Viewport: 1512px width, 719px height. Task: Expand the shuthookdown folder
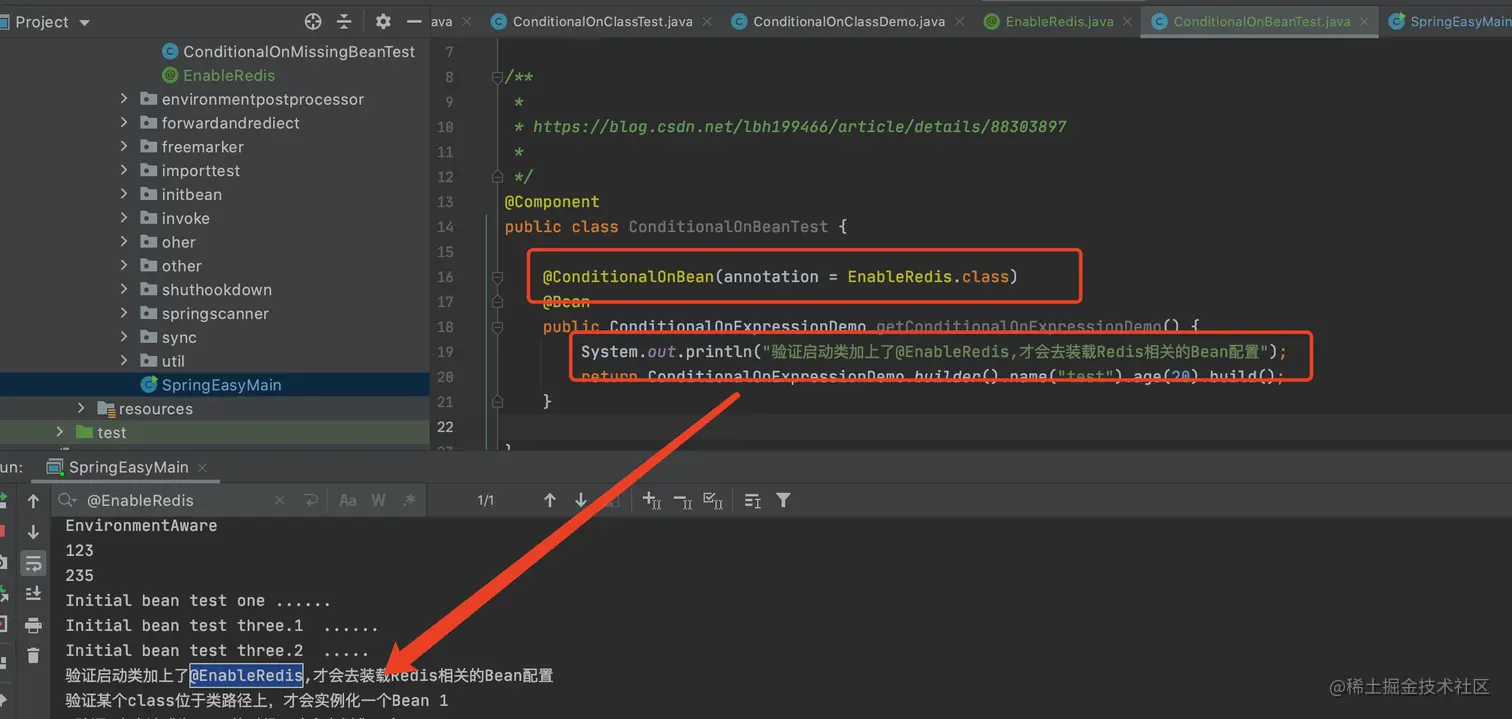pyautogui.click(x=124, y=290)
